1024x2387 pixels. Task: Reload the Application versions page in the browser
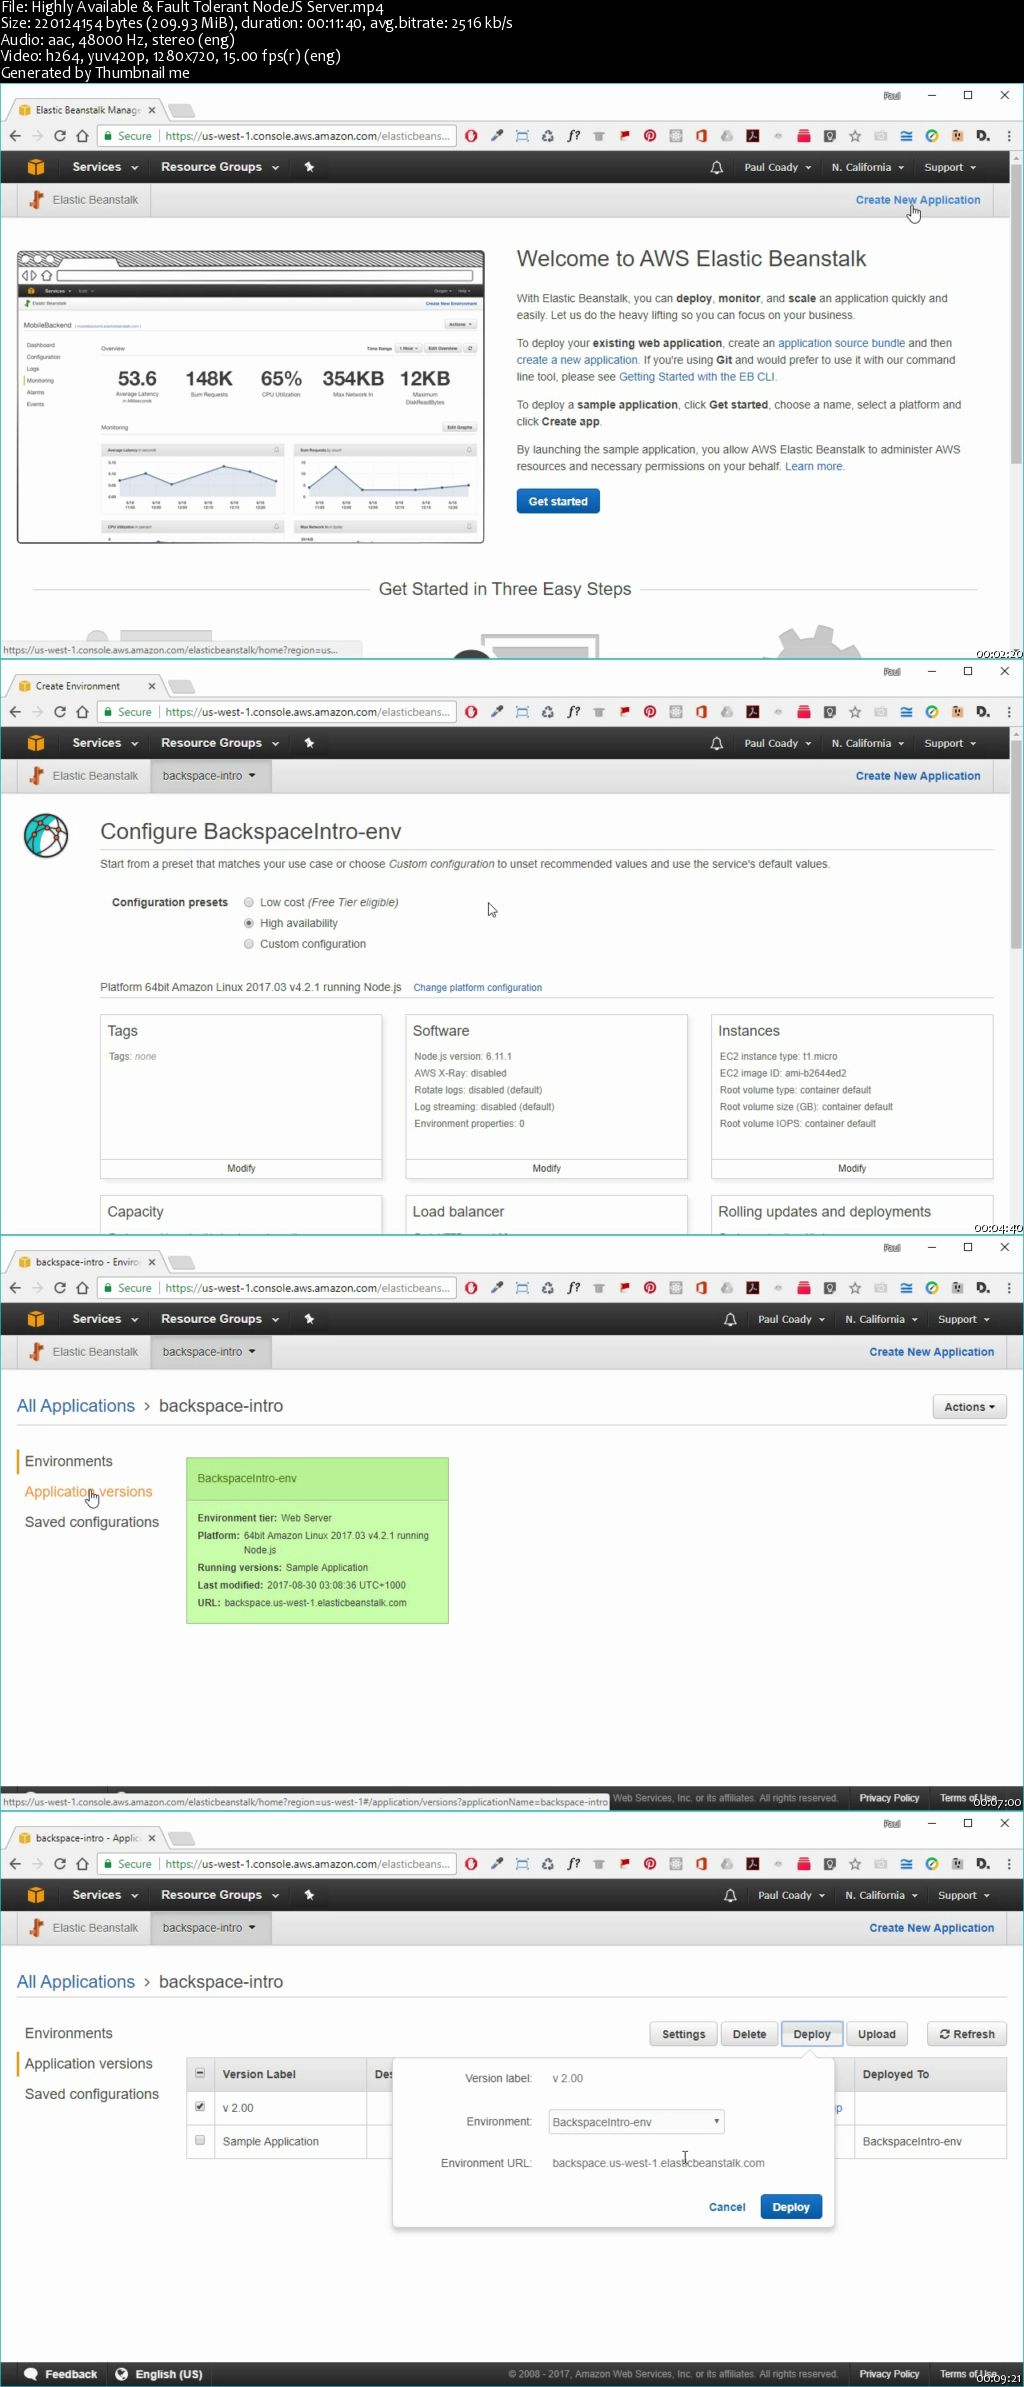(x=60, y=1864)
